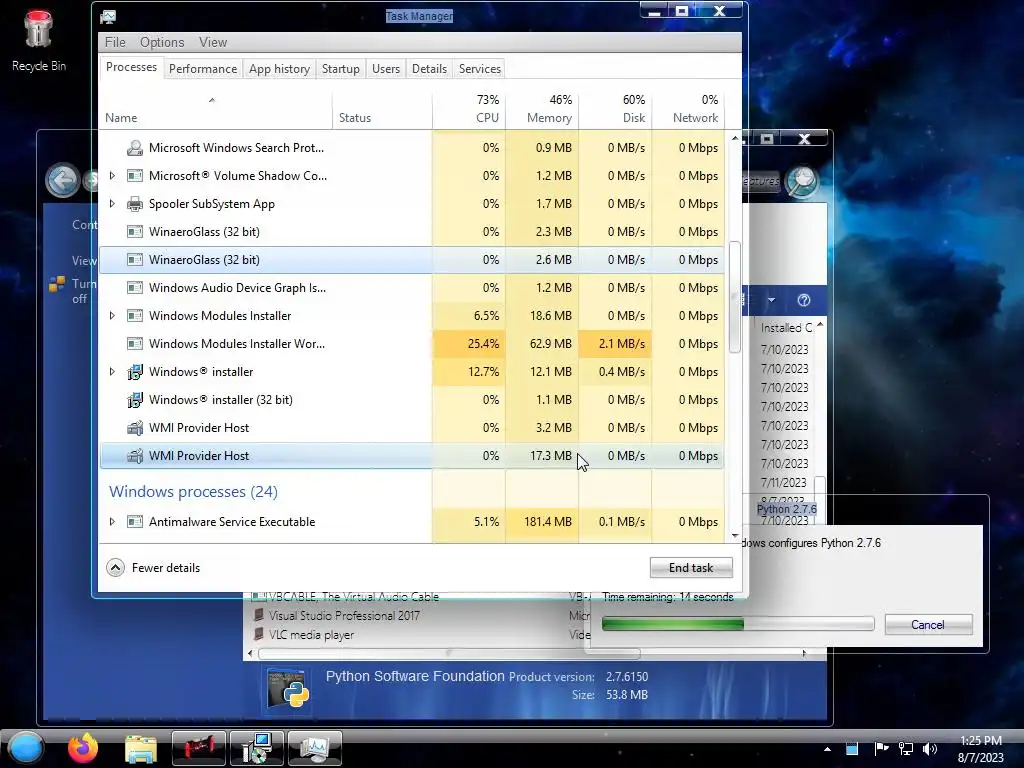Sort processes by CPU column
Viewport: 1024px width, 768px height.
(469, 108)
